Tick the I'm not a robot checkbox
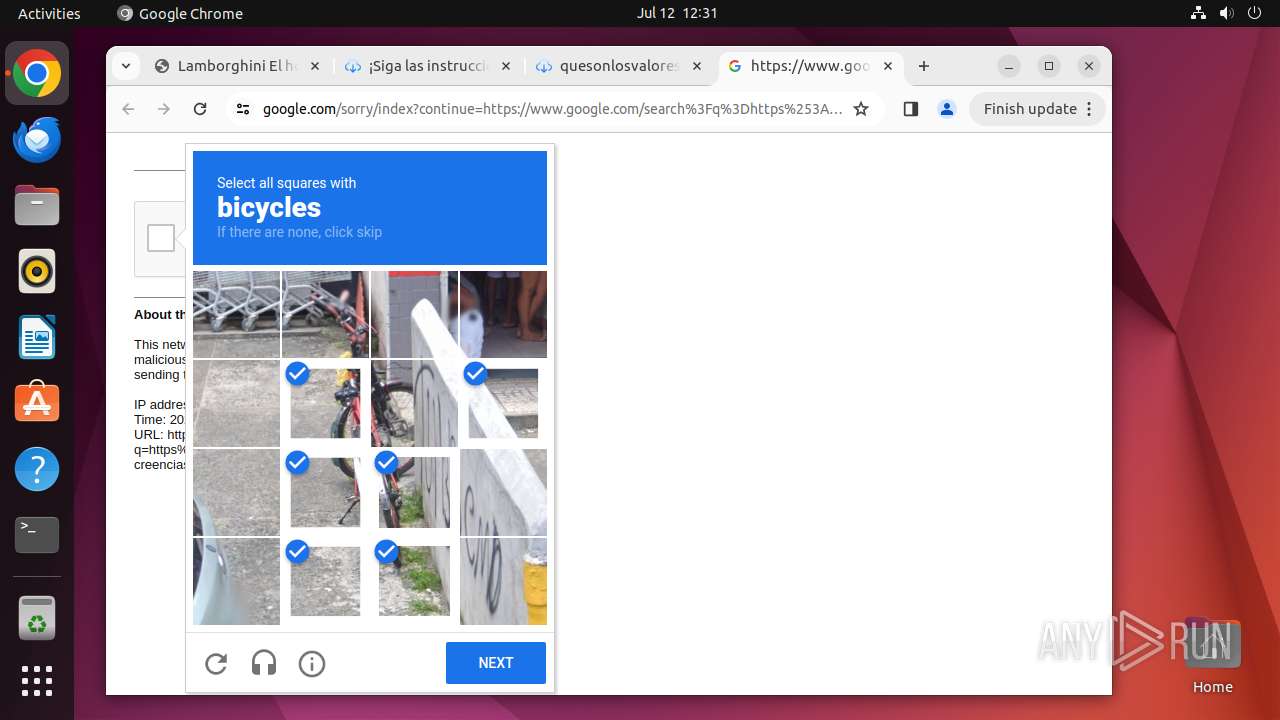 coord(161,238)
